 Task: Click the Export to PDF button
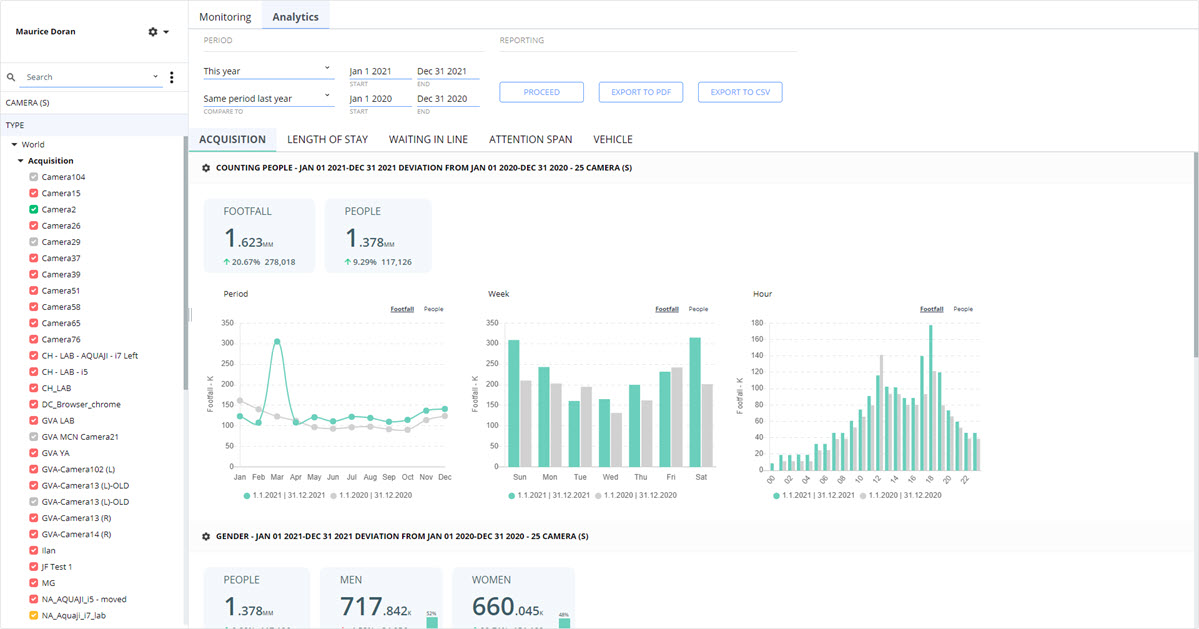tap(641, 92)
